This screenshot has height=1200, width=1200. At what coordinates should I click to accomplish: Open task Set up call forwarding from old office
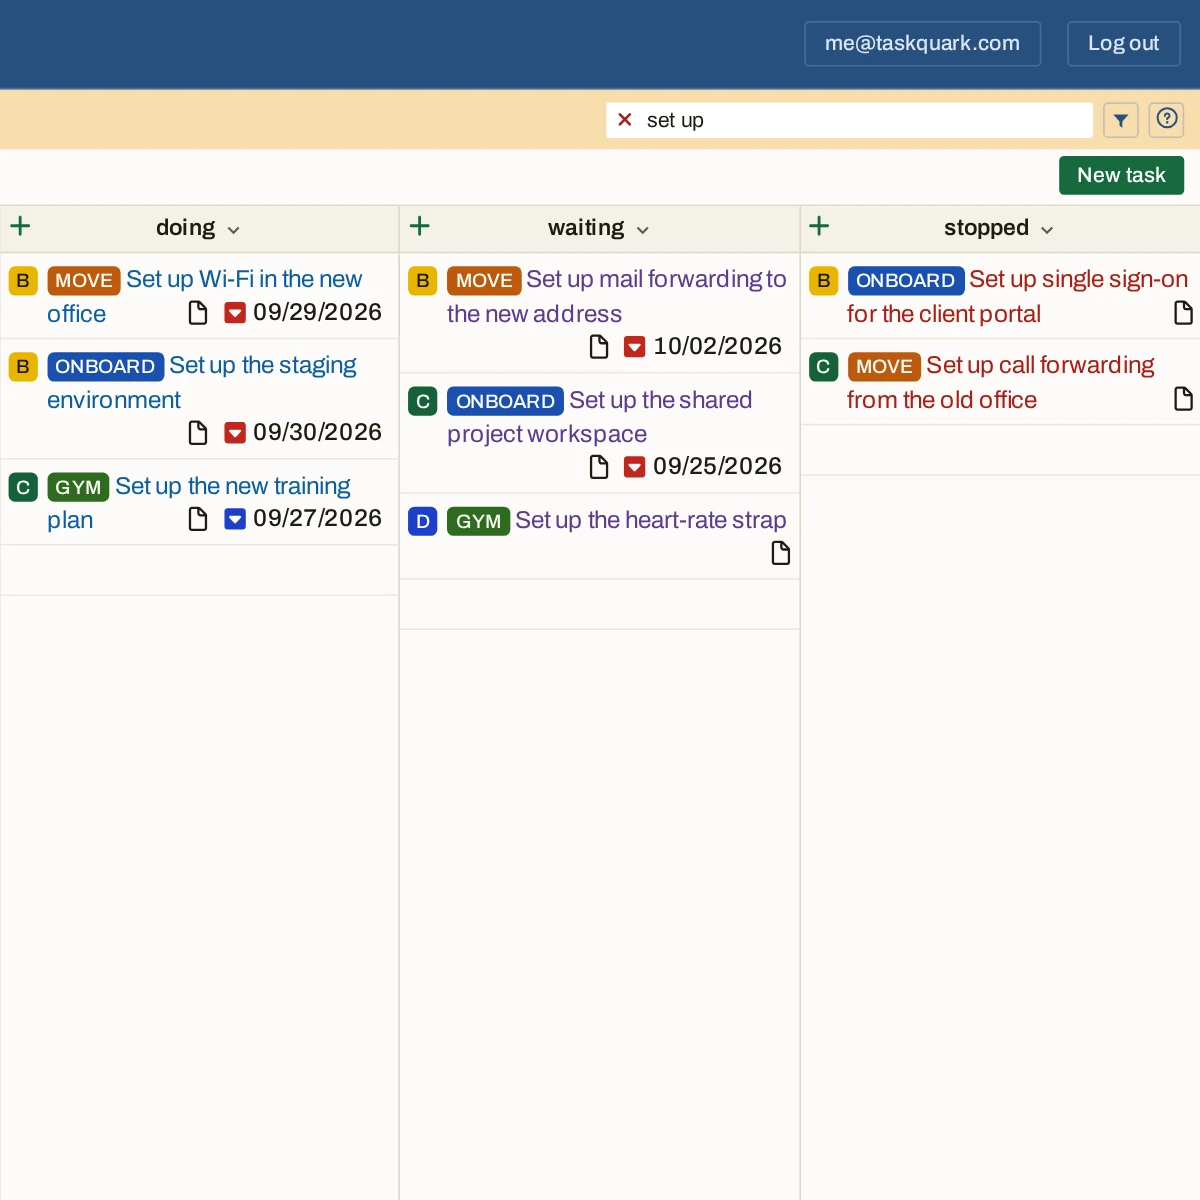[x=1040, y=366]
